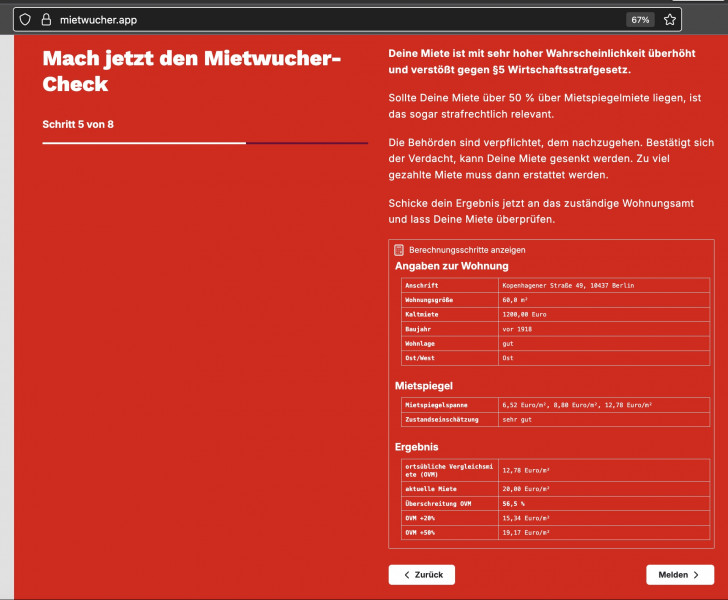Click the 'Zustandseinschätzung' row label
This screenshot has width=728, height=600.
point(442,419)
